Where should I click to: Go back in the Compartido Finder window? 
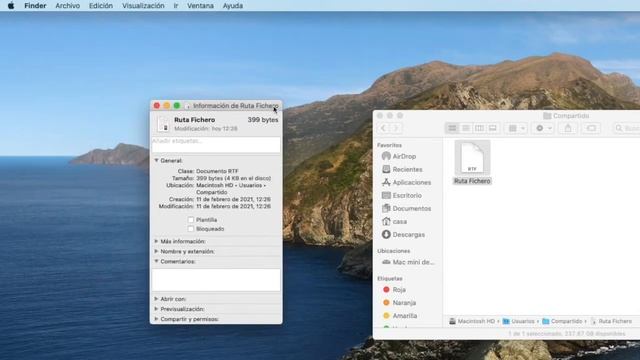point(383,128)
